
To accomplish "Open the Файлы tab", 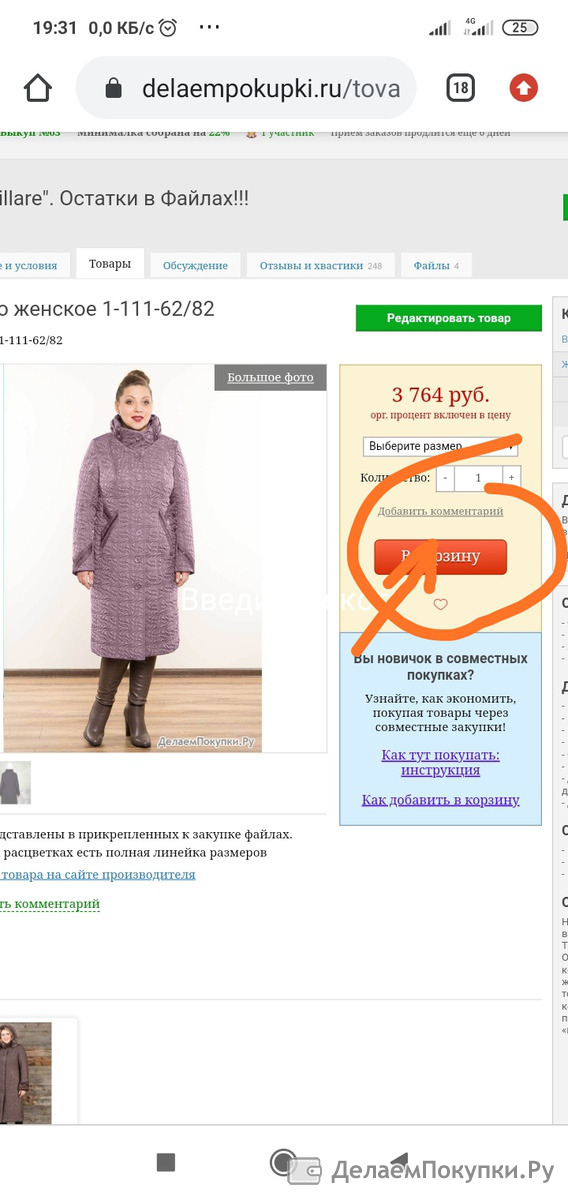I will [436, 265].
